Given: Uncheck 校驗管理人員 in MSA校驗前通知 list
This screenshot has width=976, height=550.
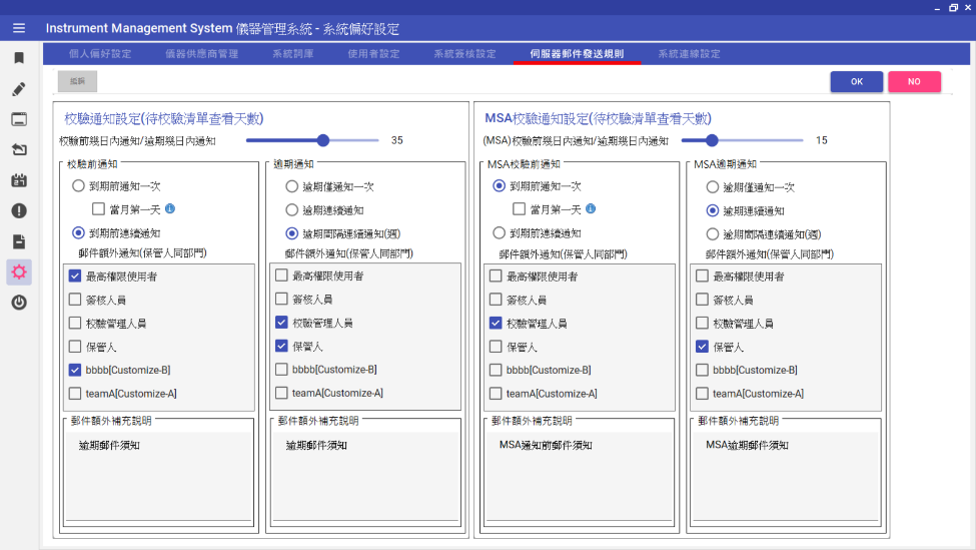Looking at the screenshot, I should coord(496,323).
